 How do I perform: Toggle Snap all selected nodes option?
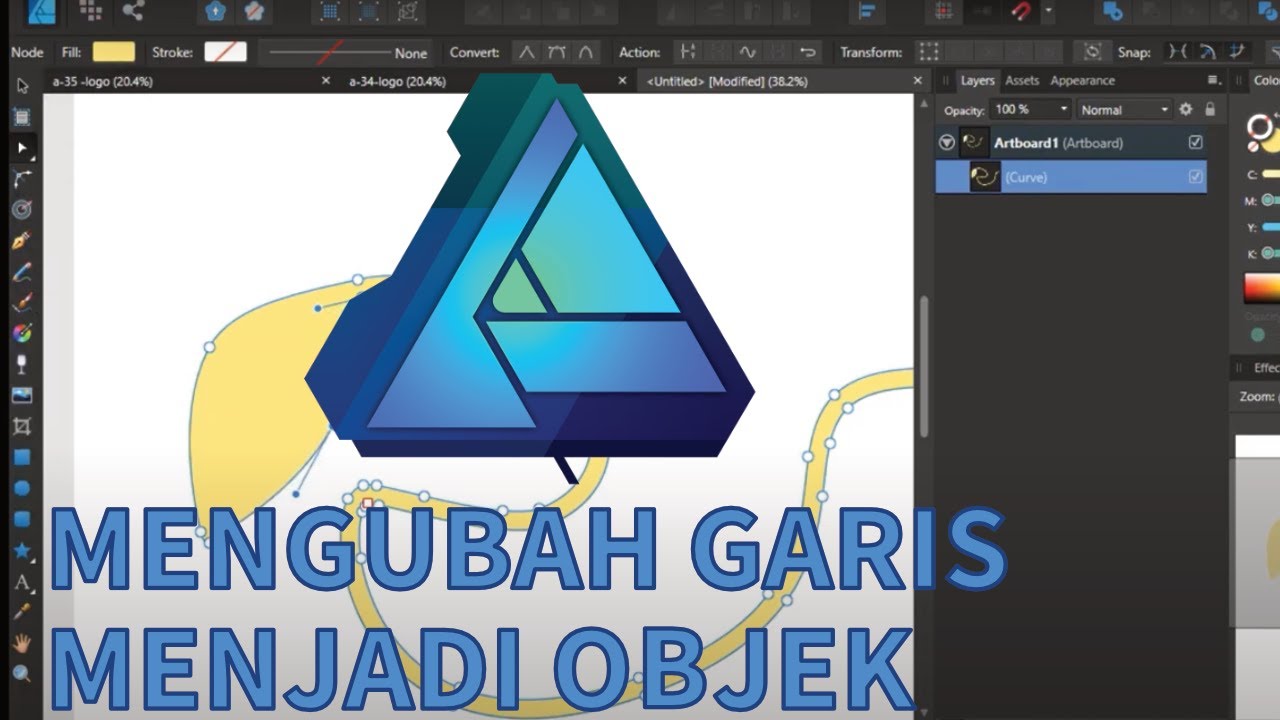click(1239, 52)
